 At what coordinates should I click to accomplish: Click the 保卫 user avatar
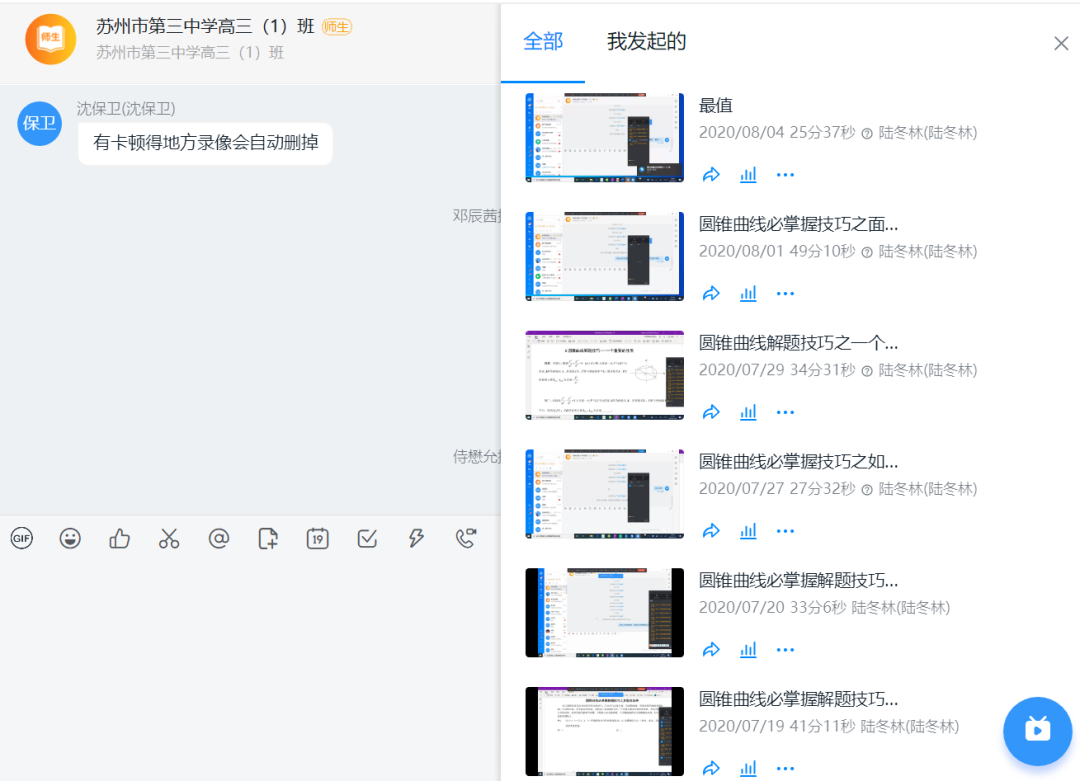click(39, 123)
